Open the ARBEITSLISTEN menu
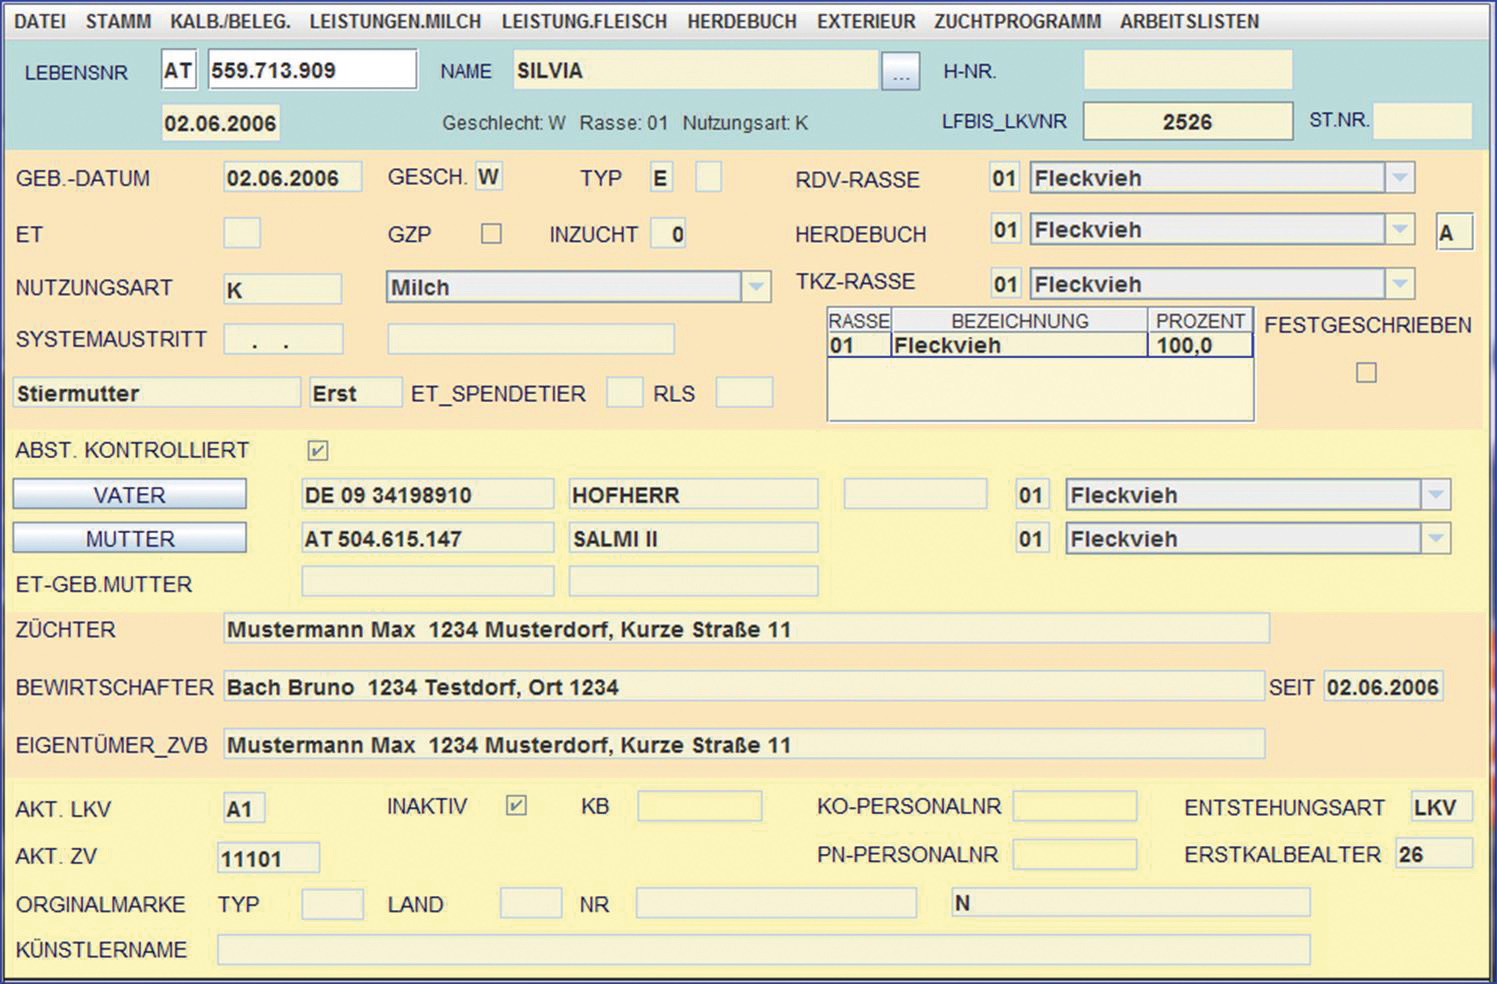The image size is (1497, 984). point(1189,21)
